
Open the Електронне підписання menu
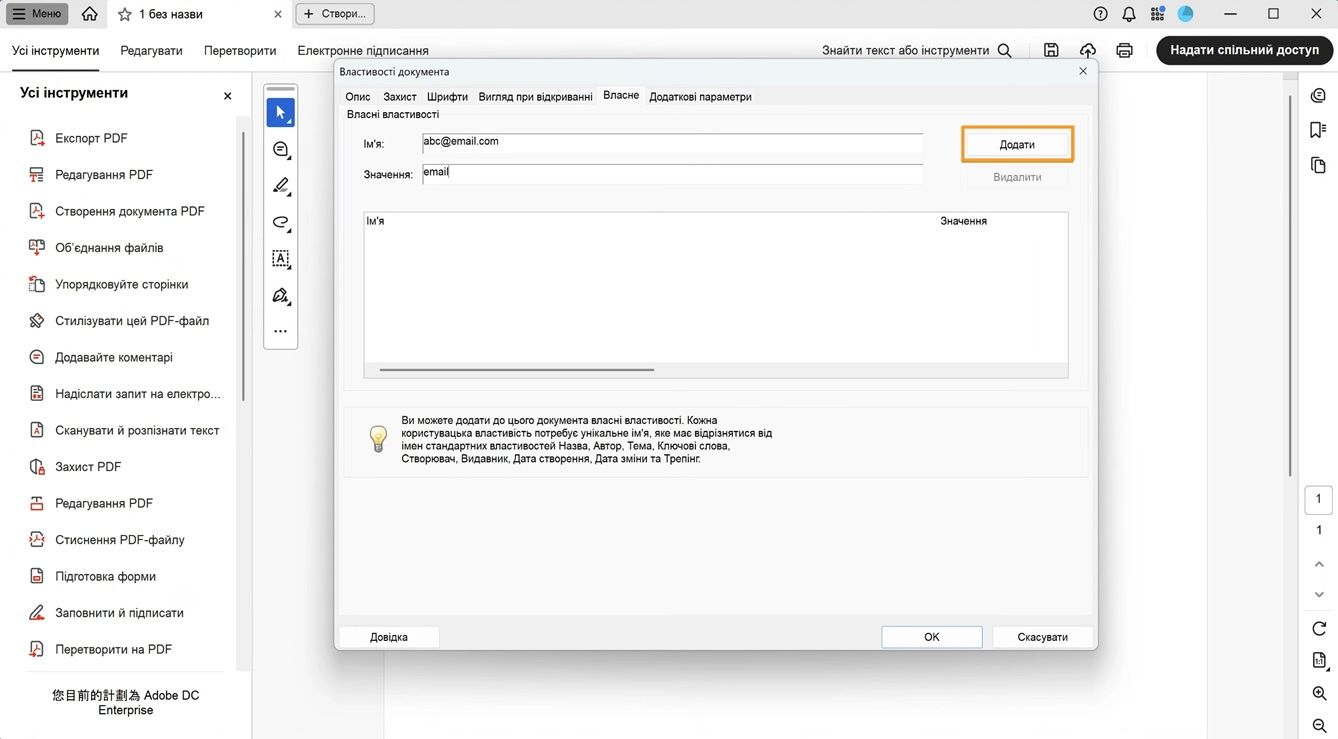(363, 50)
